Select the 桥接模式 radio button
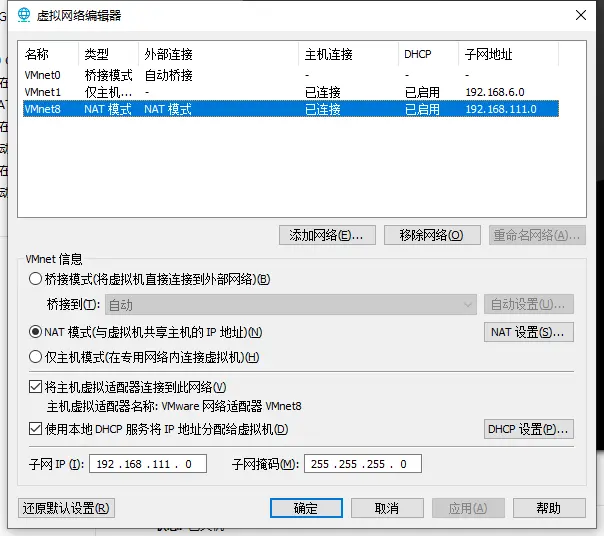This screenshot has height=536, width=604. 35,279
